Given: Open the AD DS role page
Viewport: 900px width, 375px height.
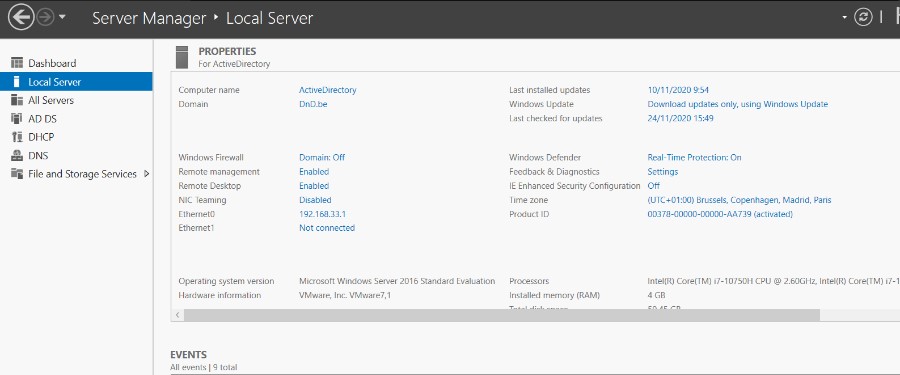Looking at the screenshot, I should tap(42, 119).
